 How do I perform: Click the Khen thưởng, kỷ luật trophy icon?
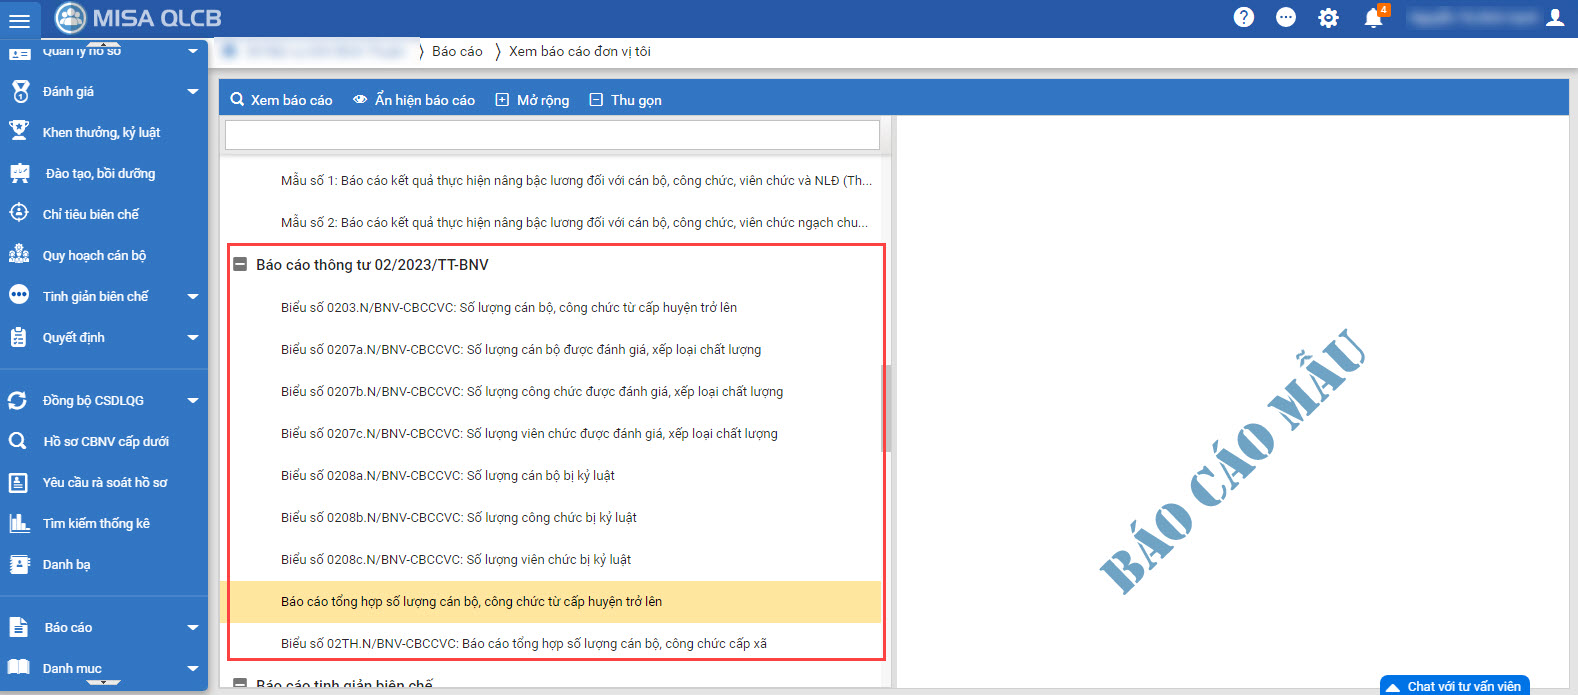[19, 131]
